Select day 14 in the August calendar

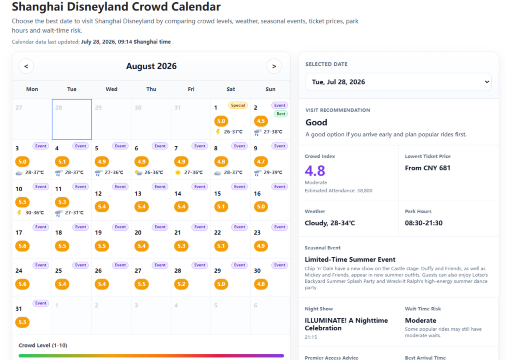click(191, 200)
